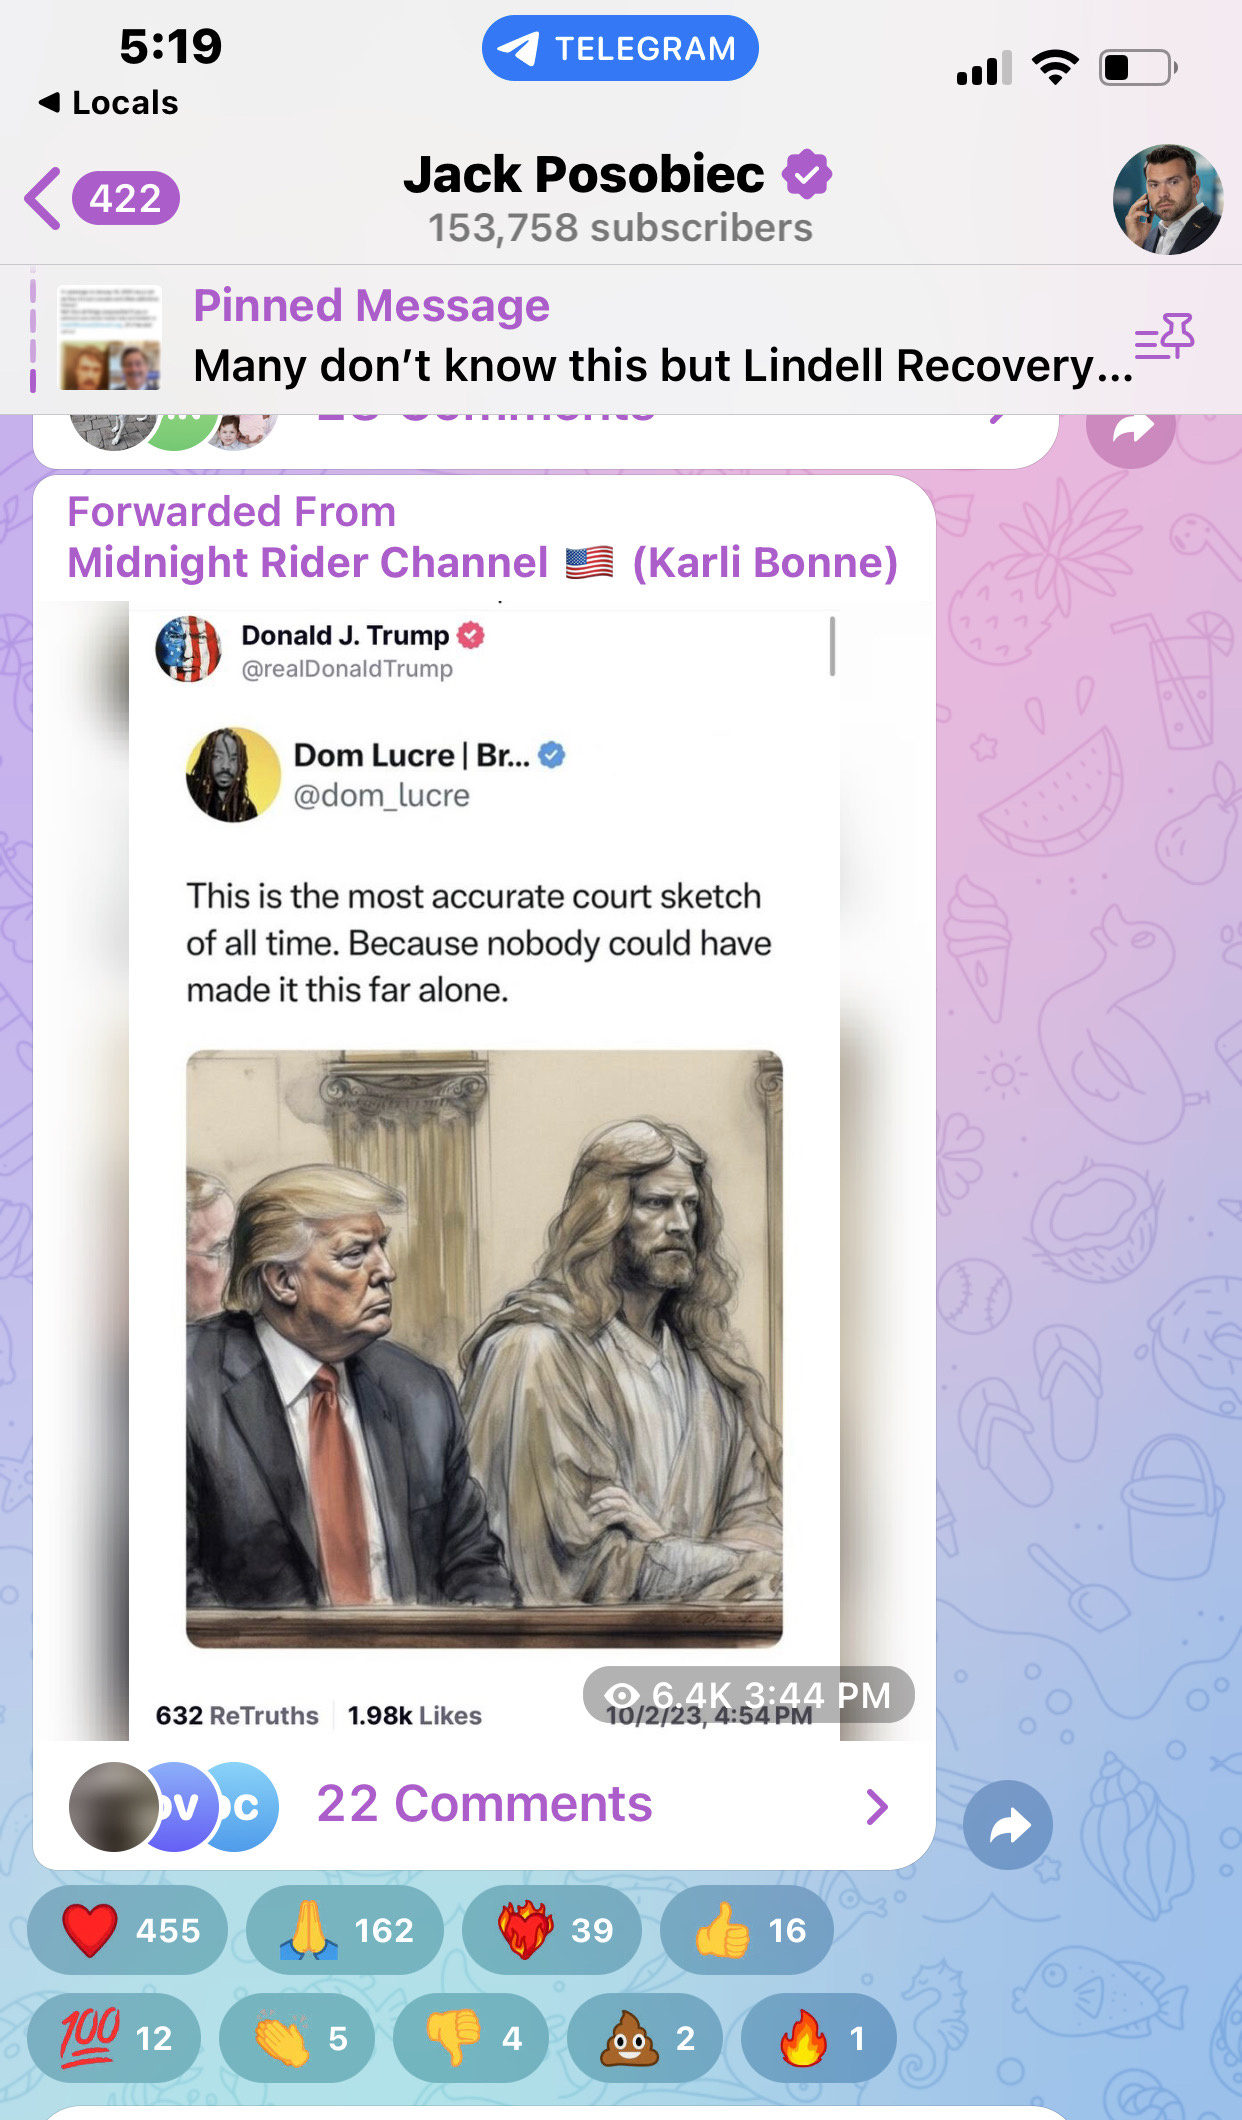Screen dimensions: 1242x2120
Task: Tap the back arrow with 422 unread badge
Action: coord(102,198)
